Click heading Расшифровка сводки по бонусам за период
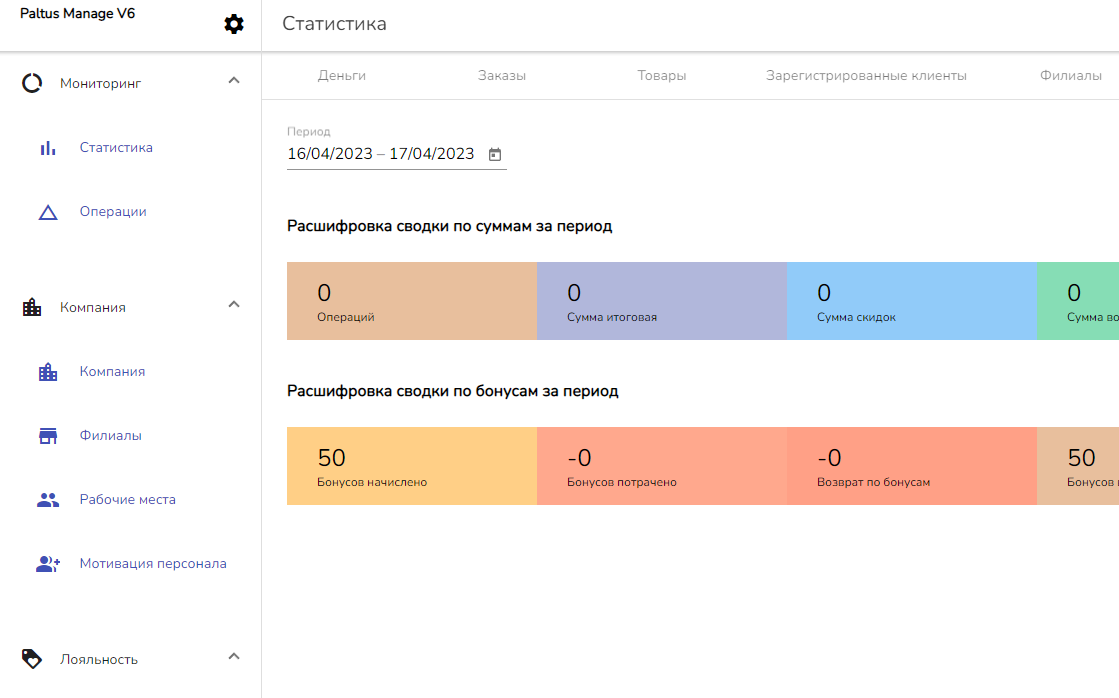Screen dimensions: 1119x698 [x=452, y=391]
